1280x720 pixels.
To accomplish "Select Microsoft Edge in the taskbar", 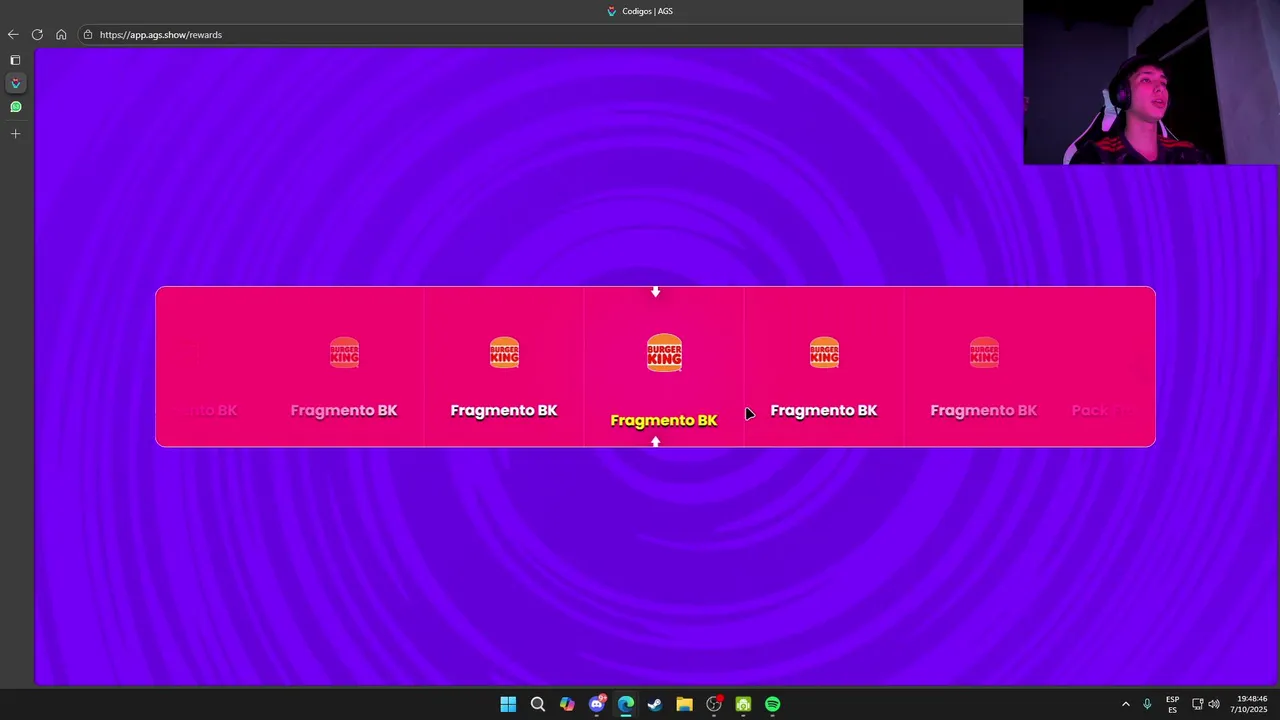I will [626, 704].
